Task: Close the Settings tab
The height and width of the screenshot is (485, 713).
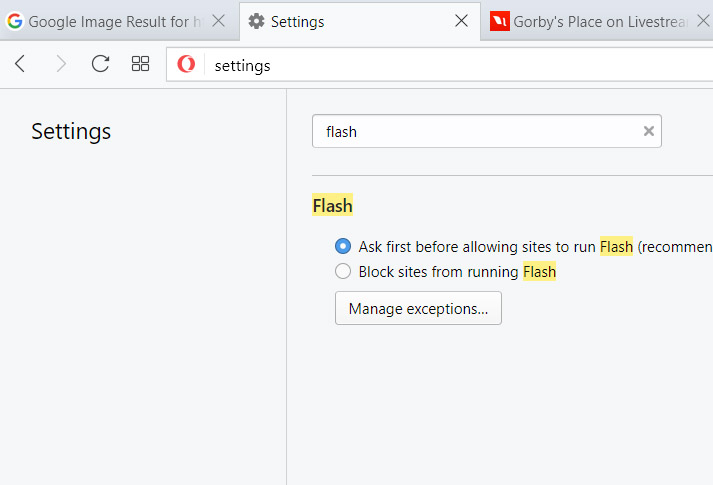Action: (462, 20)
